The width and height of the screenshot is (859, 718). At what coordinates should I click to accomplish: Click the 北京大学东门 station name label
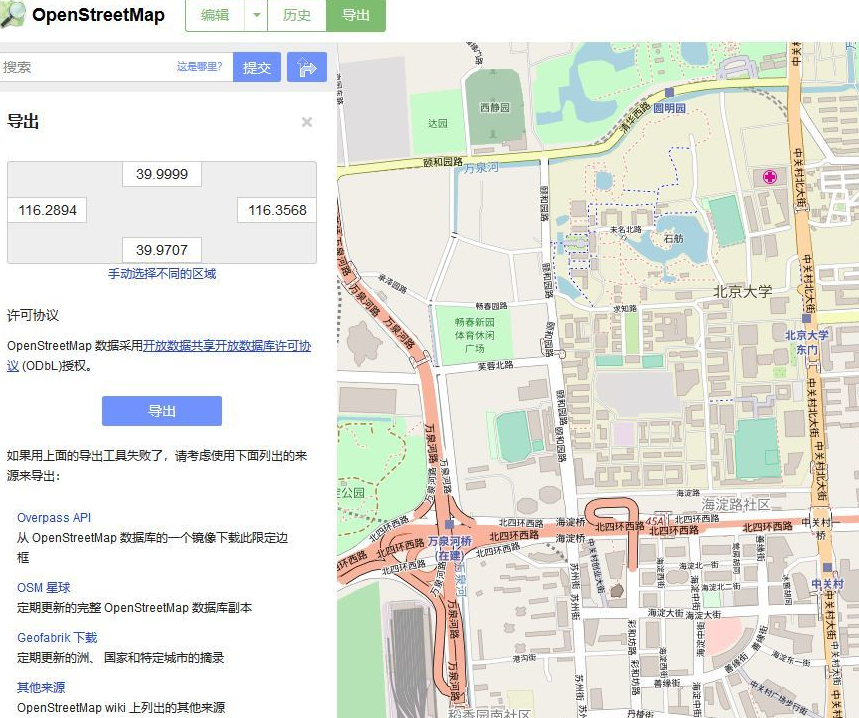pyautogui.click(x=806, y=342)
